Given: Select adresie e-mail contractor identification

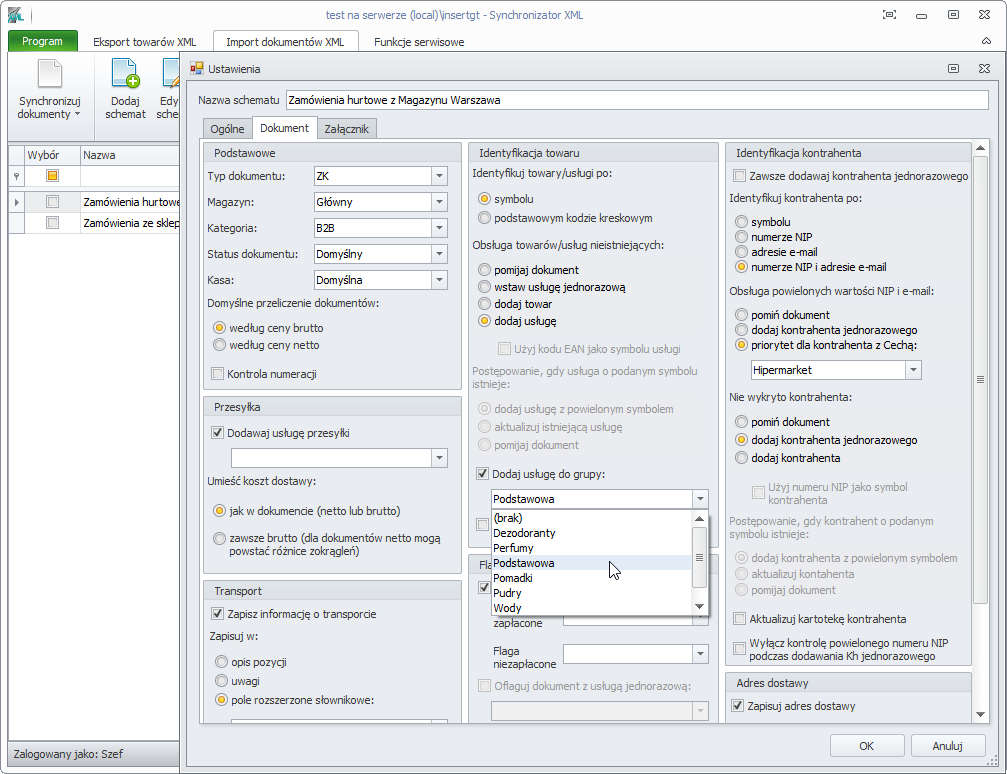Looking at the screenshot, I should (x=742, y=252).
